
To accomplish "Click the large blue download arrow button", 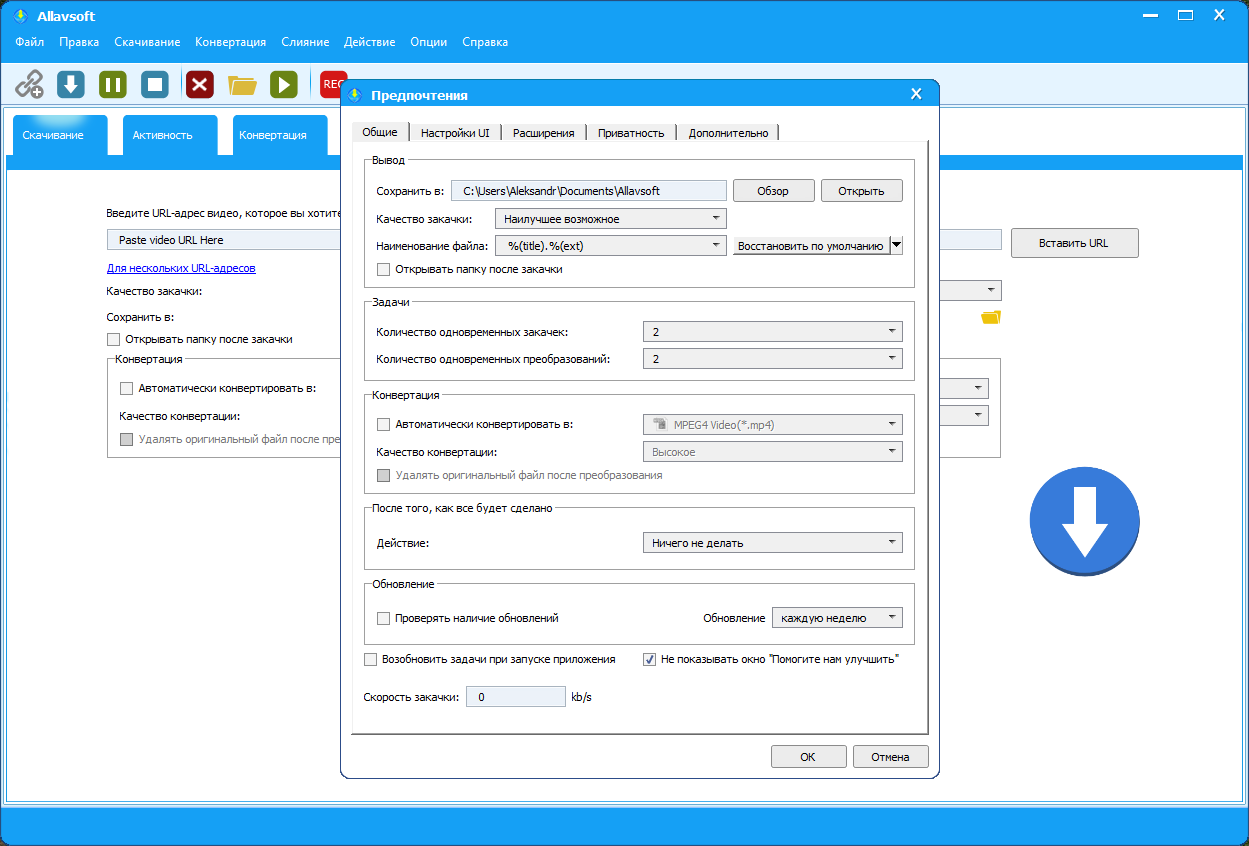I will pos(1084,521).
